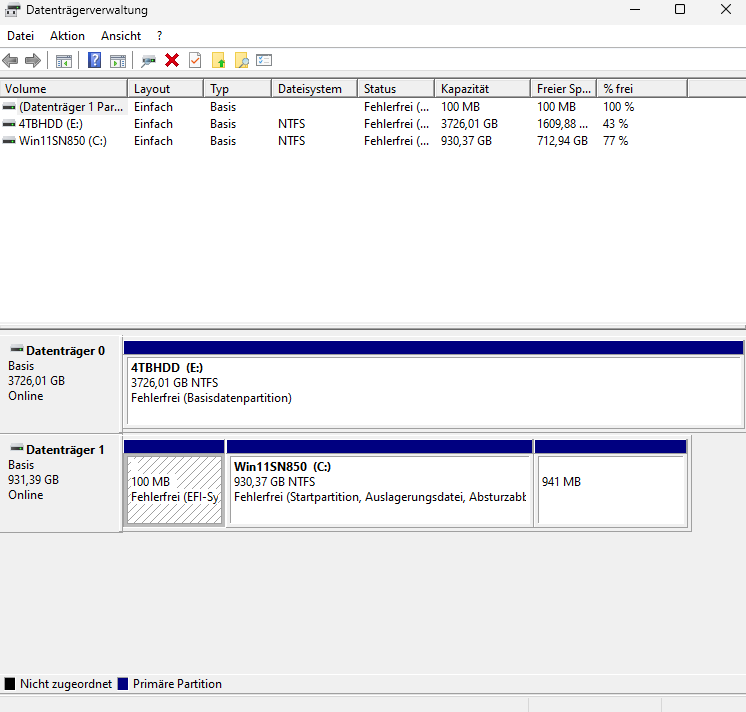The image size is (746, 712).
Task: Click the 43 % free cell
Action: [615, 124]
